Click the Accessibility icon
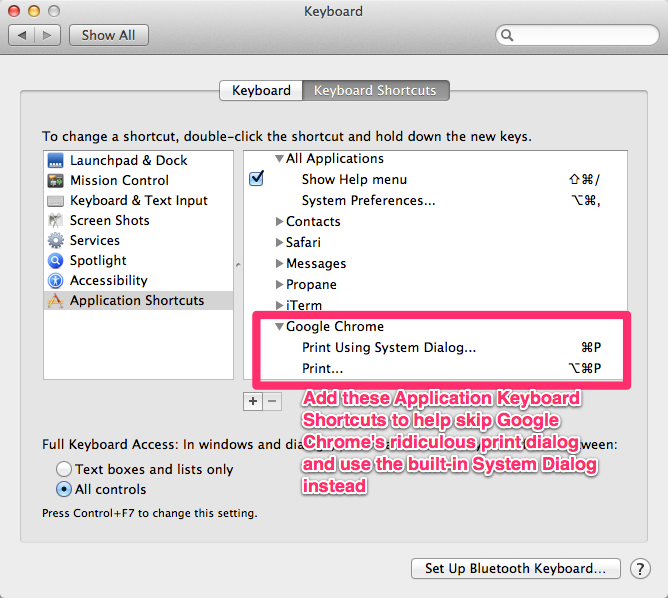 pyautogui.click(x=55, y=281)
